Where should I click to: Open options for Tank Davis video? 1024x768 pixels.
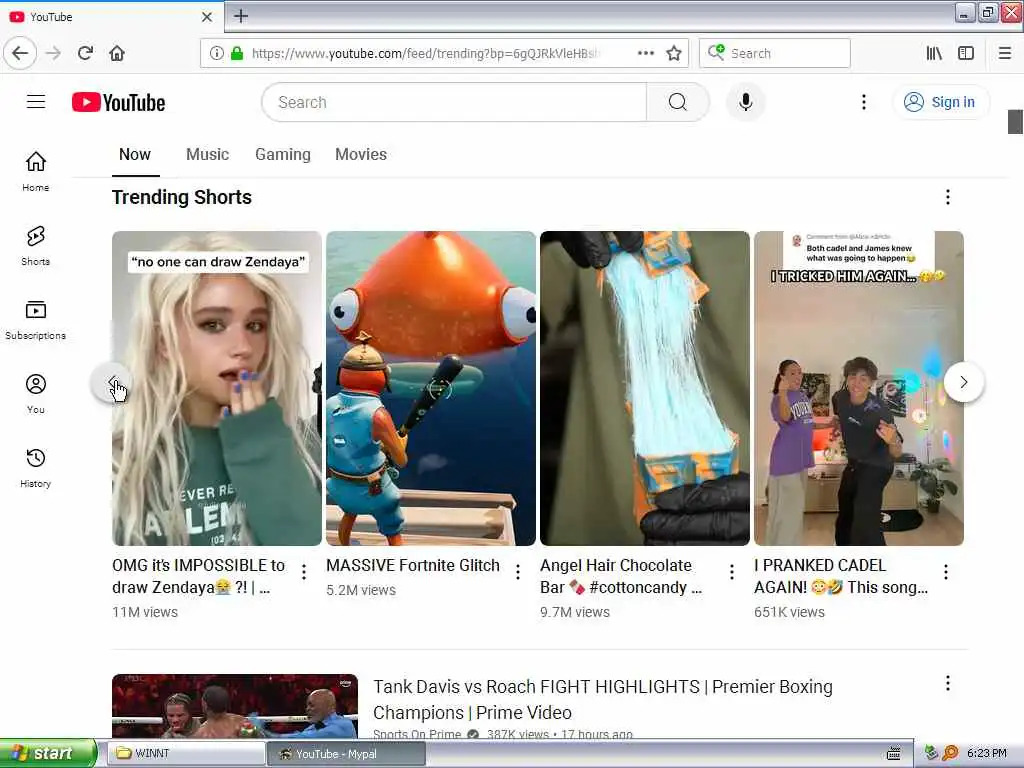tap(948, 684)
